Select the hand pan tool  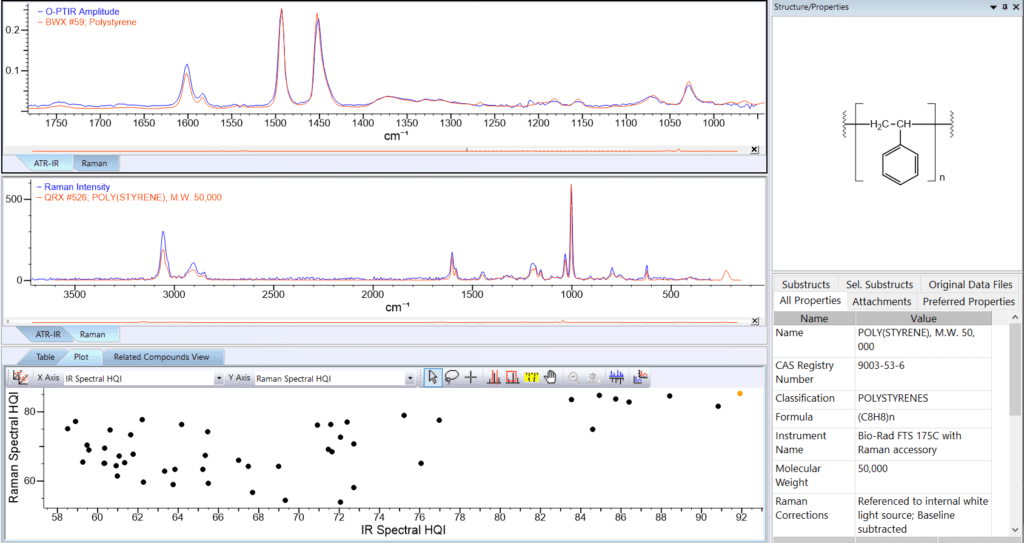551,377
